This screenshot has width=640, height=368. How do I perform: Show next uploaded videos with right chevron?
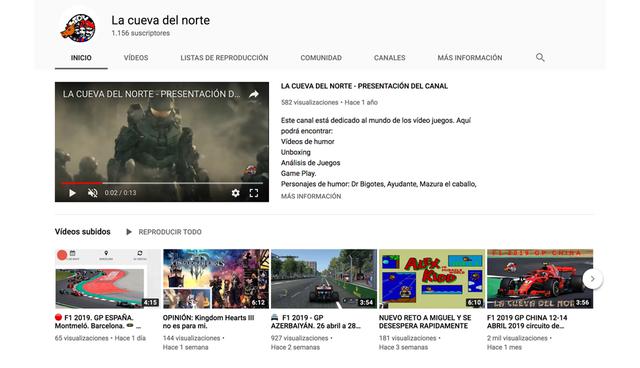coord(592,279)
